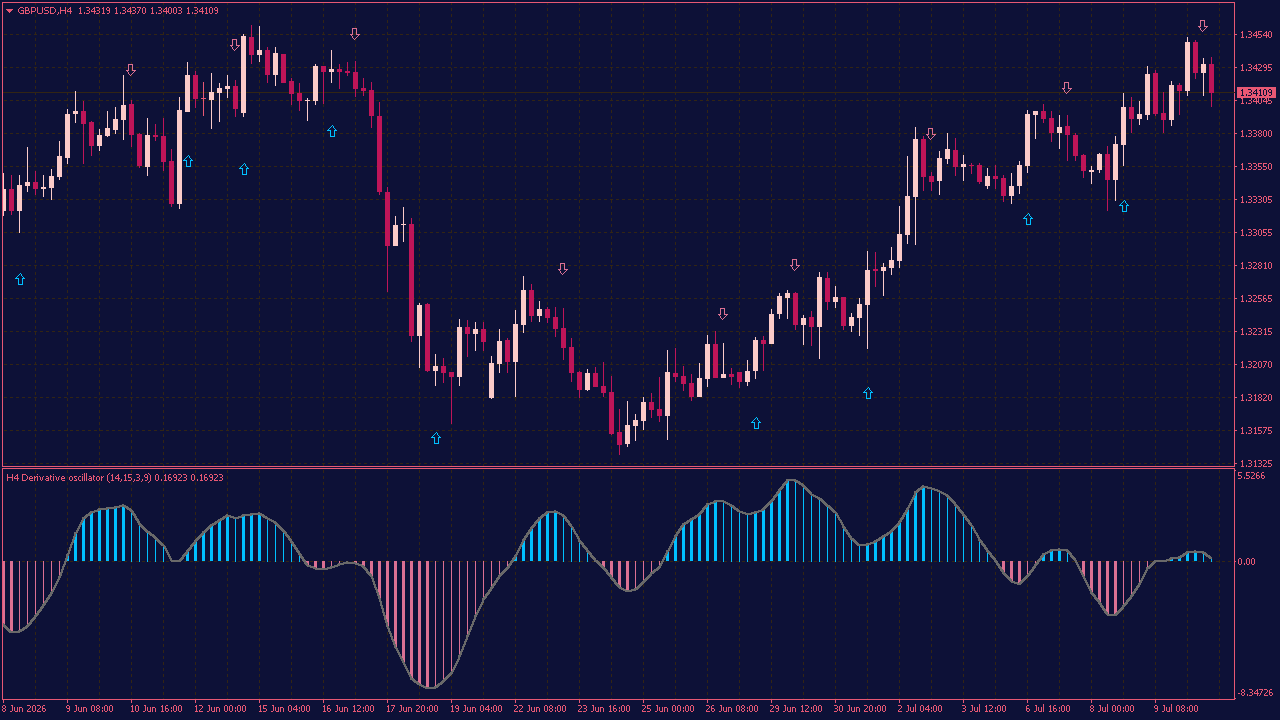Click the 6 Jul 16:00 time label
1280x720 pixels.
click(1049, 709)
